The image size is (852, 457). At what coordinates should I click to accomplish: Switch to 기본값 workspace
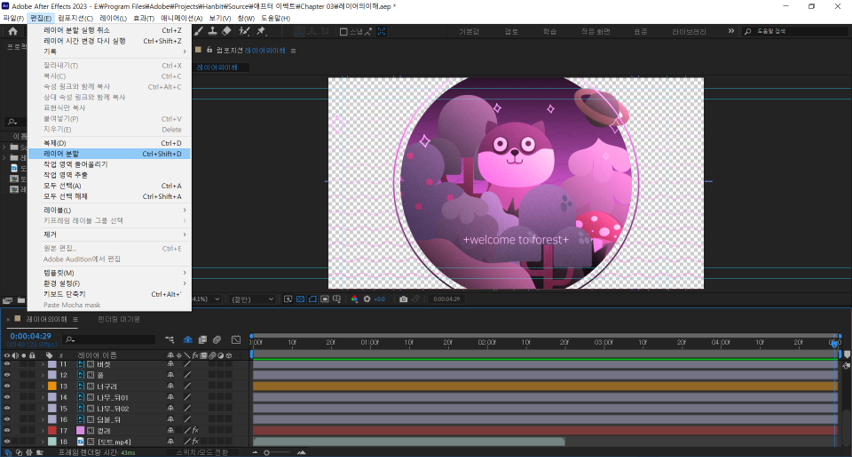point(469,32)
